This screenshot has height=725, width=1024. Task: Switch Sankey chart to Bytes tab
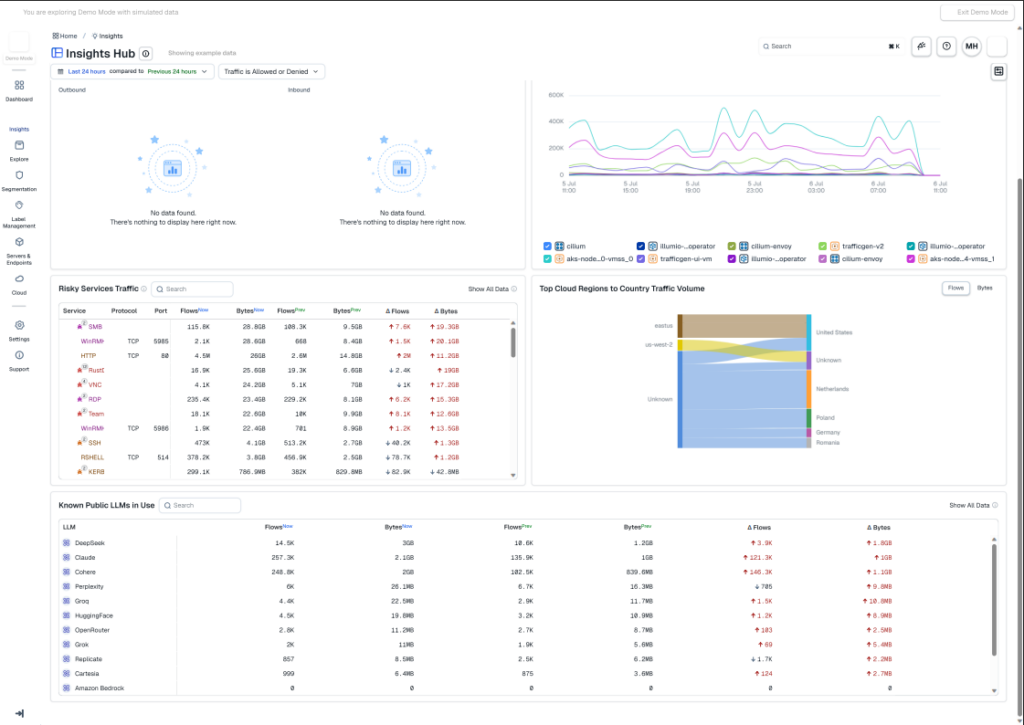984,288
